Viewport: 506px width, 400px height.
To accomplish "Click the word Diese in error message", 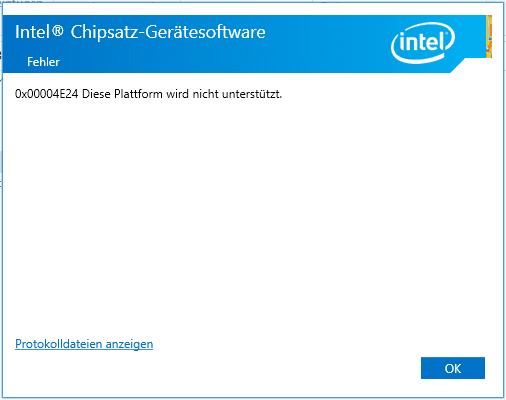I will pyautogui.click(x=96, y=94).
